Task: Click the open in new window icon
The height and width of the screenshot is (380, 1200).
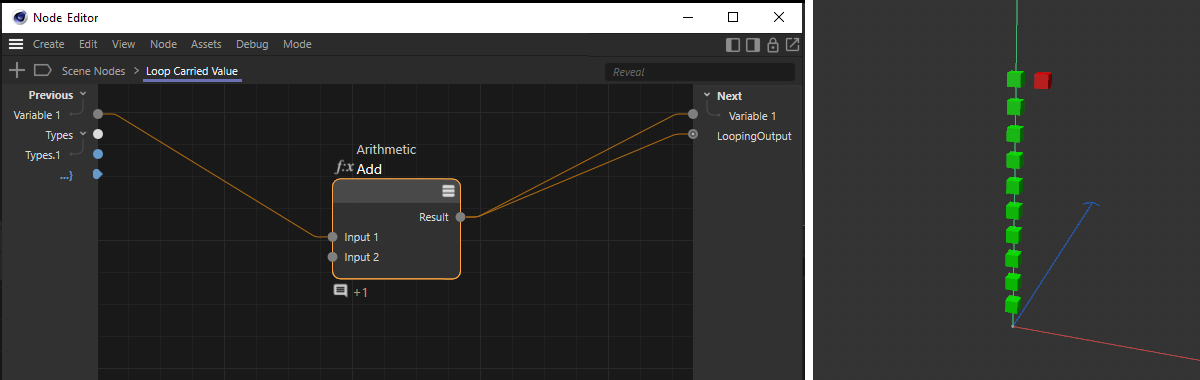Action: [x=792, y=44]
